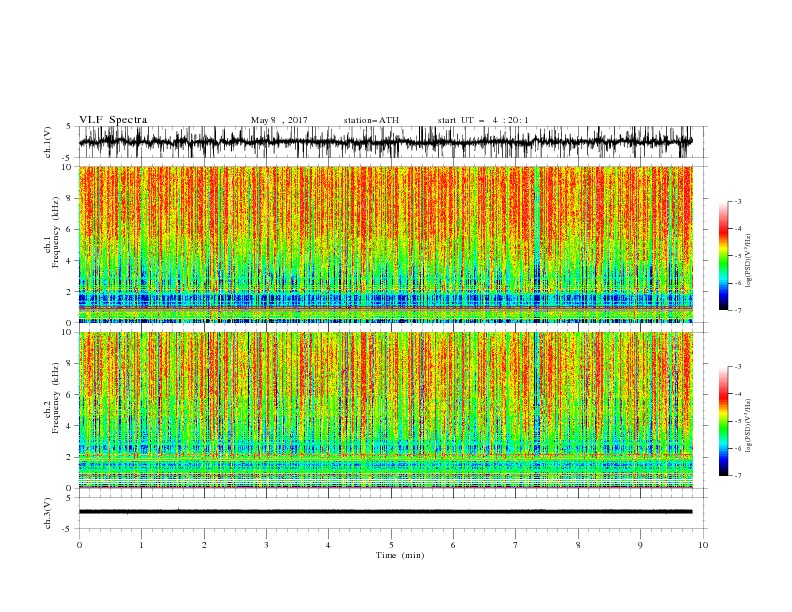Click the log(PSD) label beside the ch.1 colorbar
Screen dimensions: 792x612
coord(748,261)
